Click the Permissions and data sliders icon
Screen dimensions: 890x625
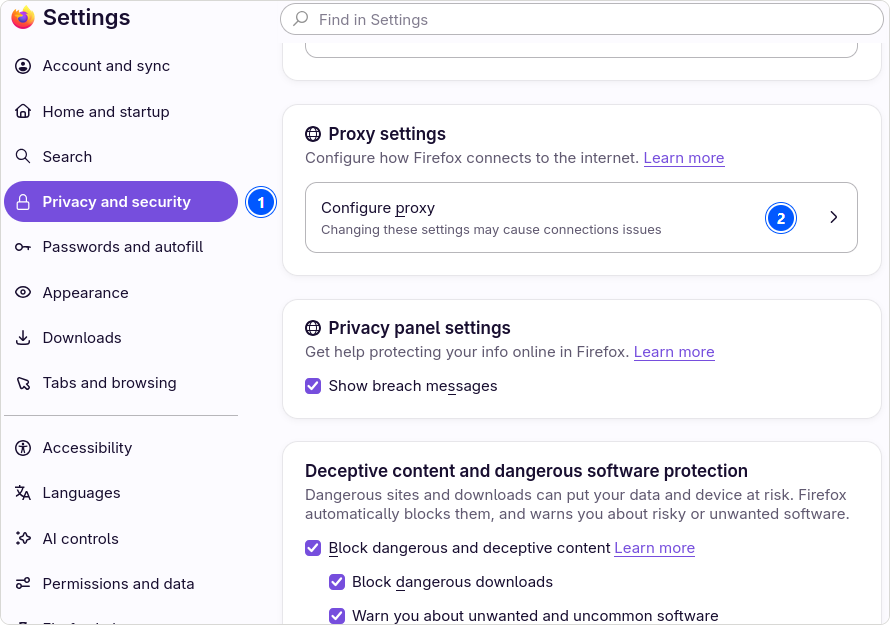coord(23,584)
